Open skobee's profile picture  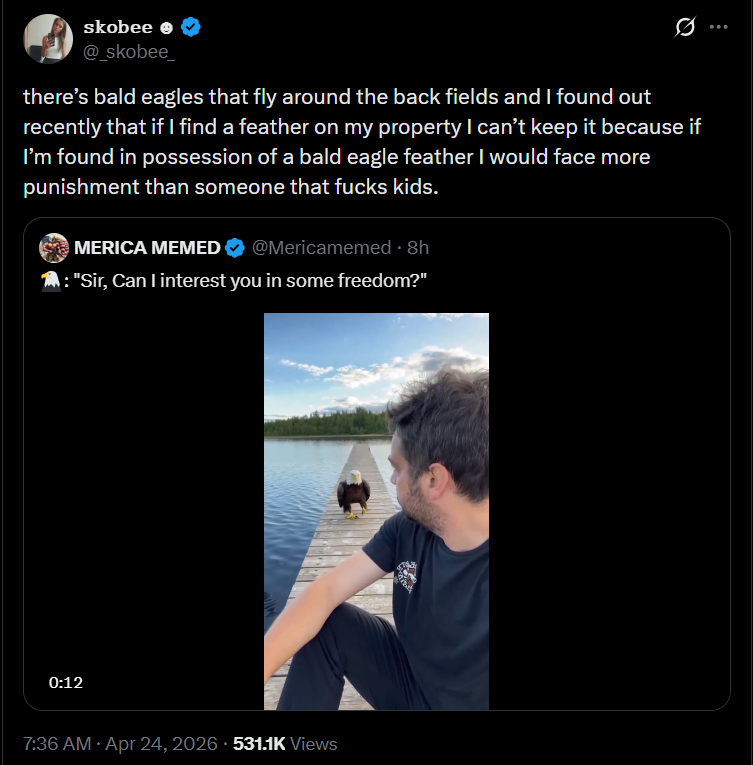(x=47, y=39)
